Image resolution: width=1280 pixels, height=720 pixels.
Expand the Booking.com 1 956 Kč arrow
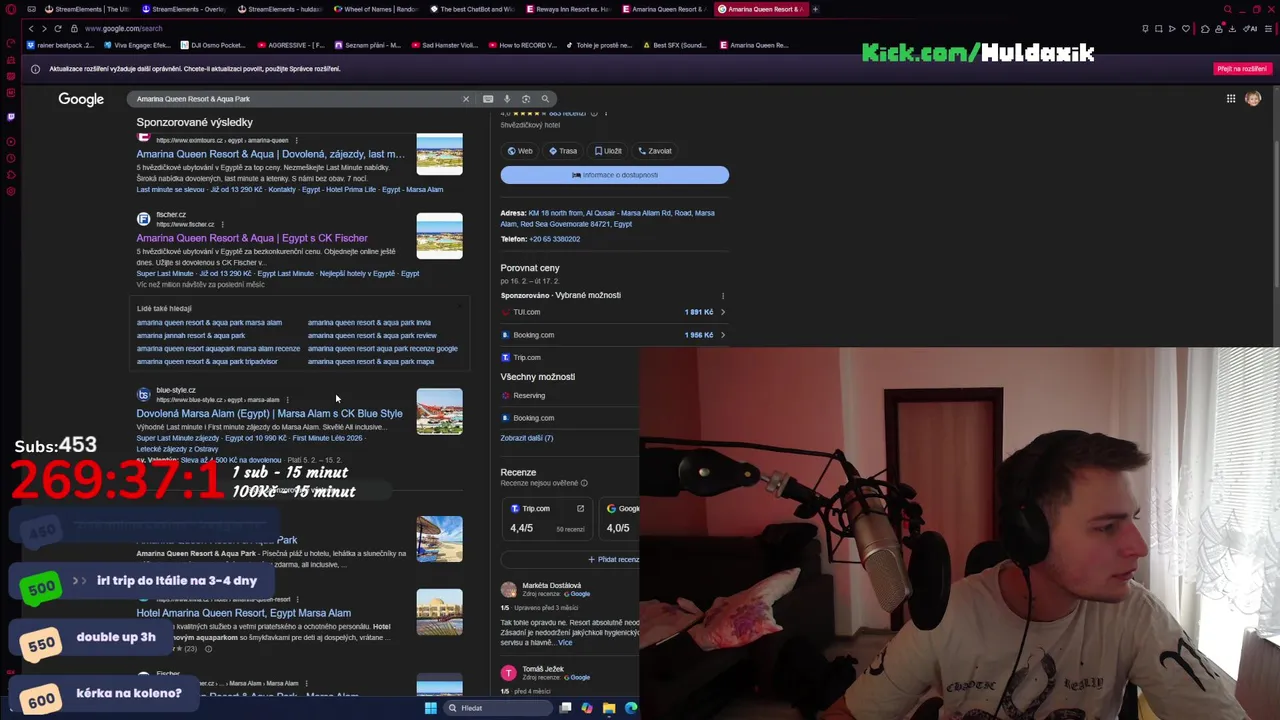pos(723,335)
